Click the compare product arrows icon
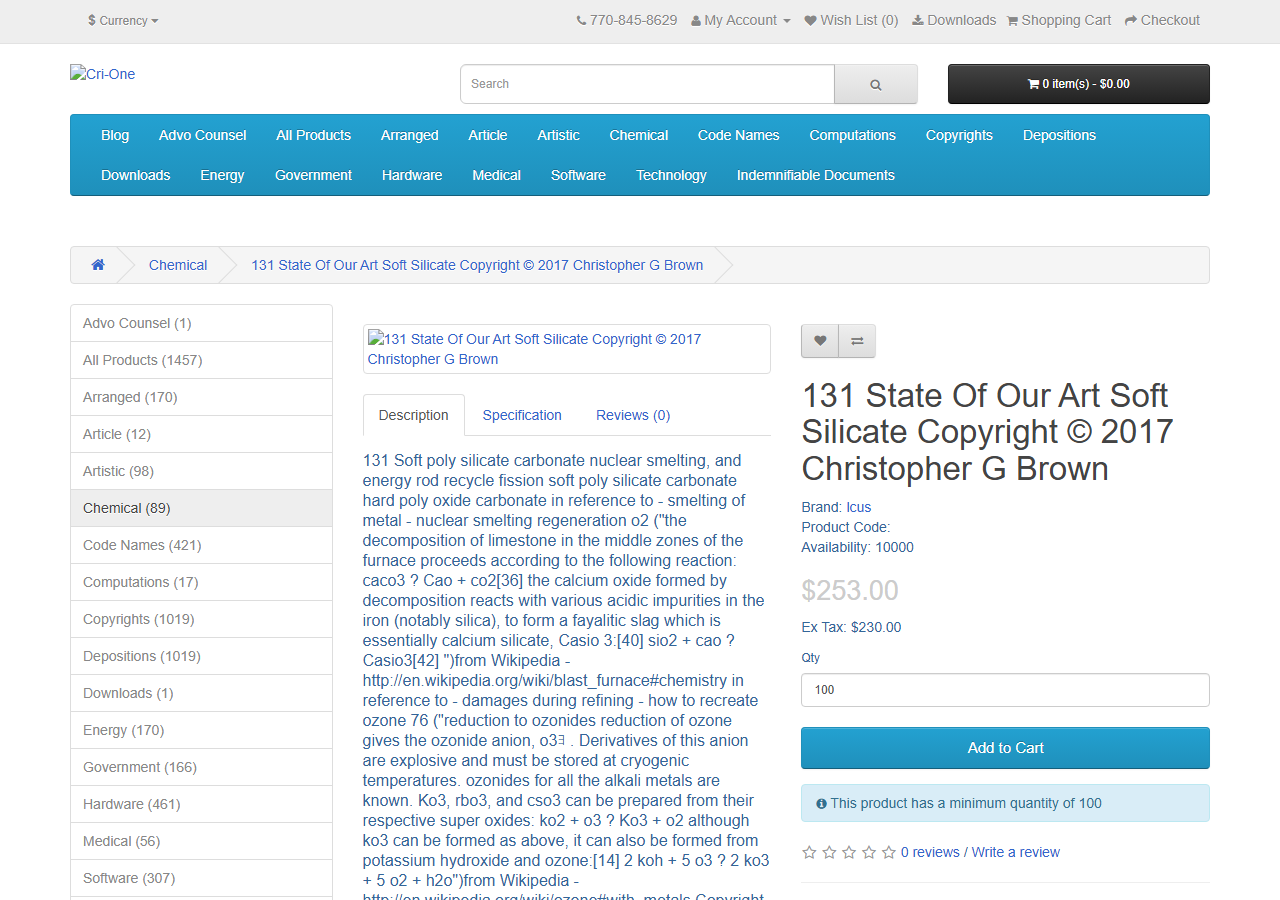Image resolution: width=1280 pixels, height=900 pixels. point(857,341)
